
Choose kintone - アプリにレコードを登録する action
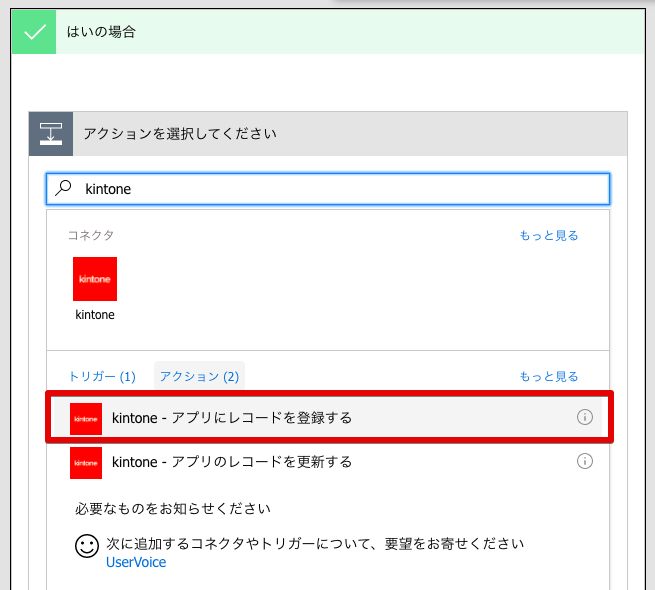(328, 417)
